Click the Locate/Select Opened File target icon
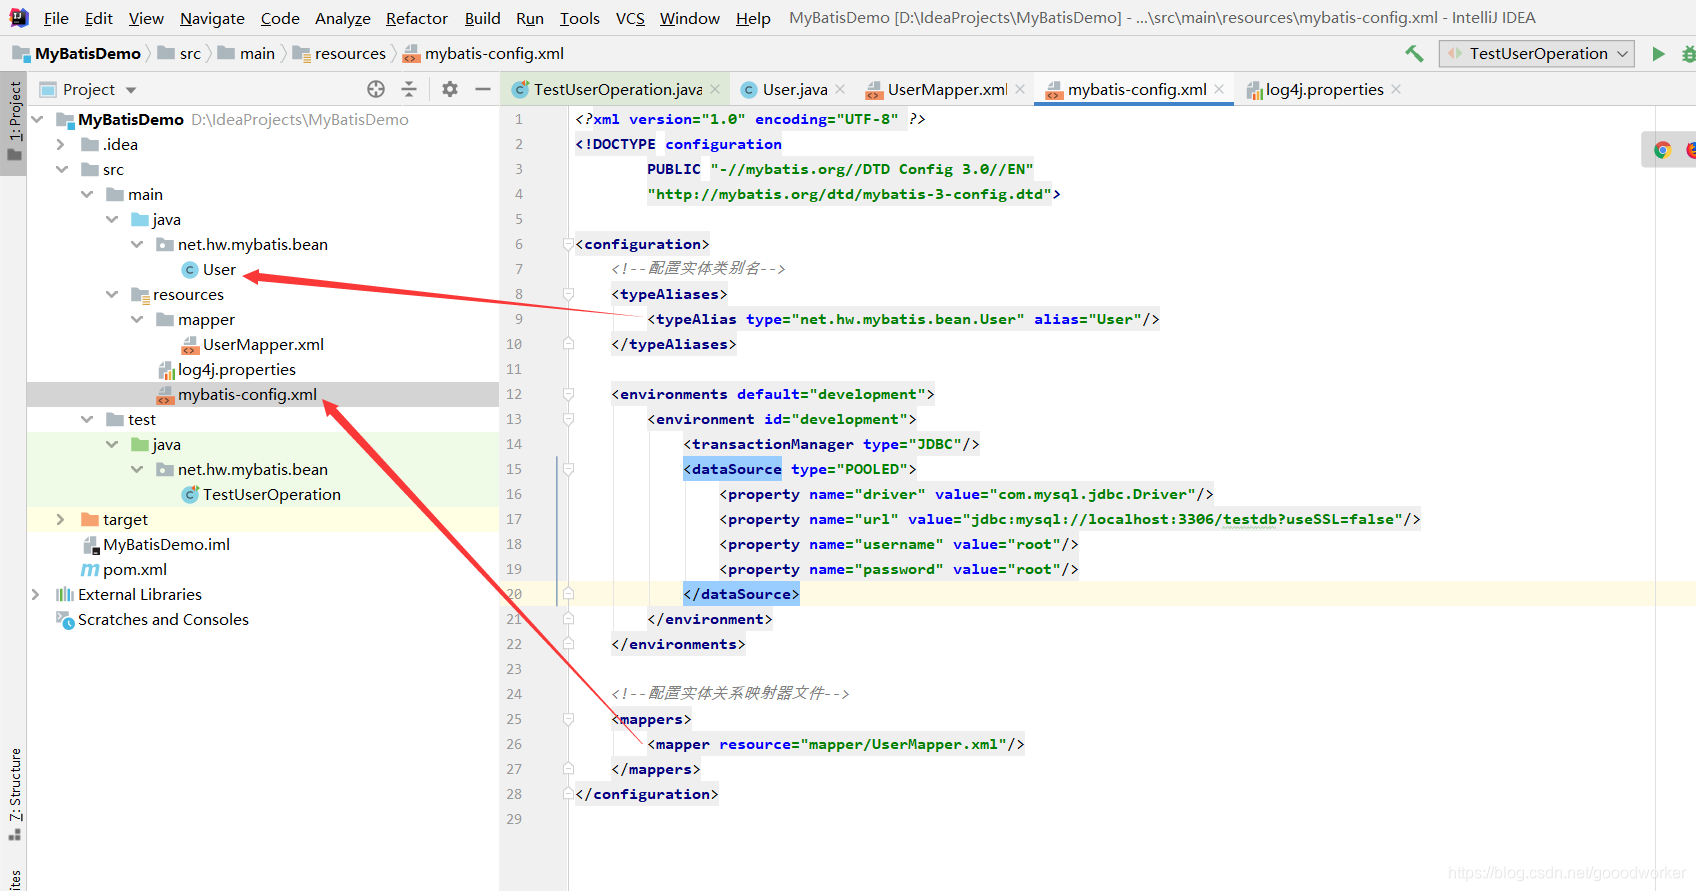1696x891 pixels. click(376, 89)
